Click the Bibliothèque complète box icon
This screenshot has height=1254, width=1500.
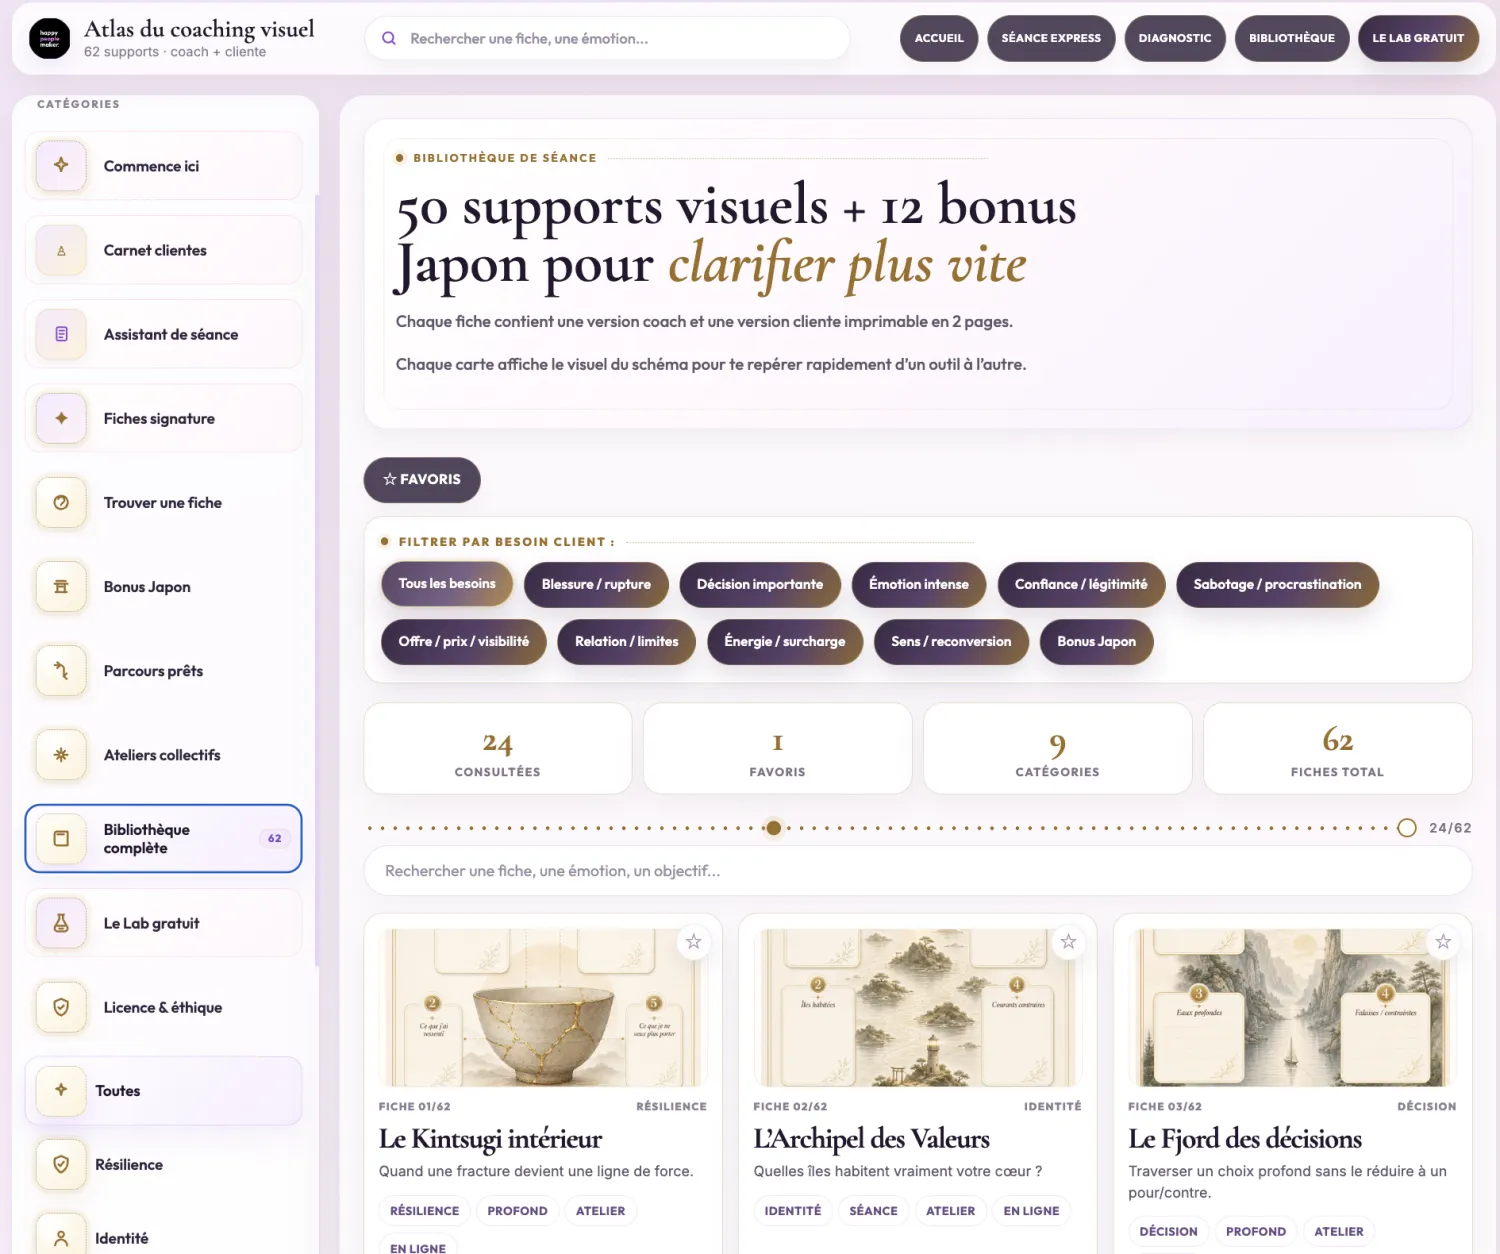pos(61,838)
